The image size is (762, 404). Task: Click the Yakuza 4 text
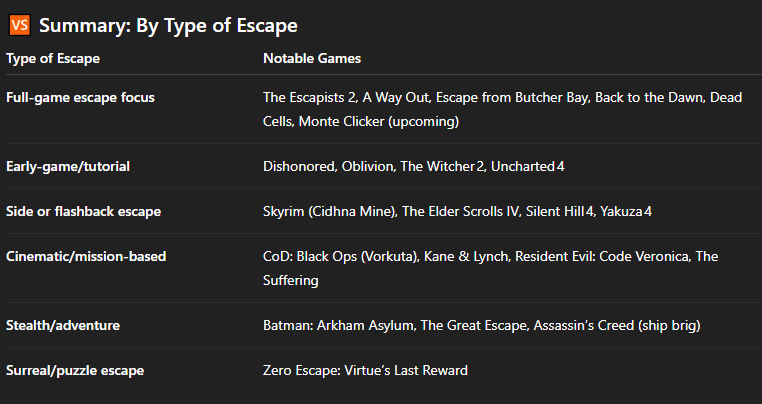pos(626,211)
